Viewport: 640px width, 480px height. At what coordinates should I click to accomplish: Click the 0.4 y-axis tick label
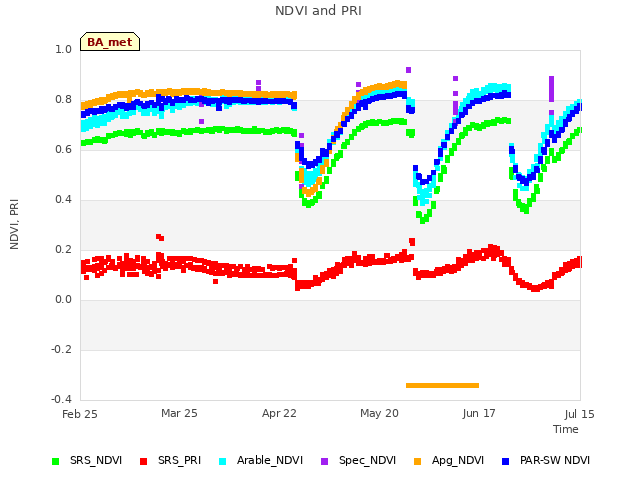[63, 200]
